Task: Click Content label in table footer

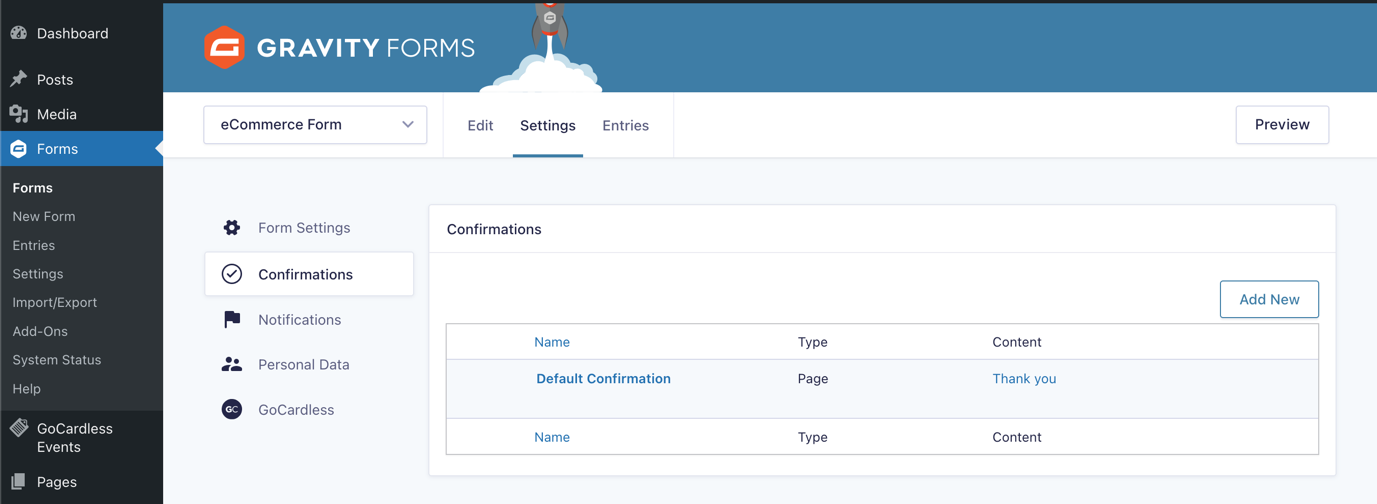Action: click(x=1017, y=437)
